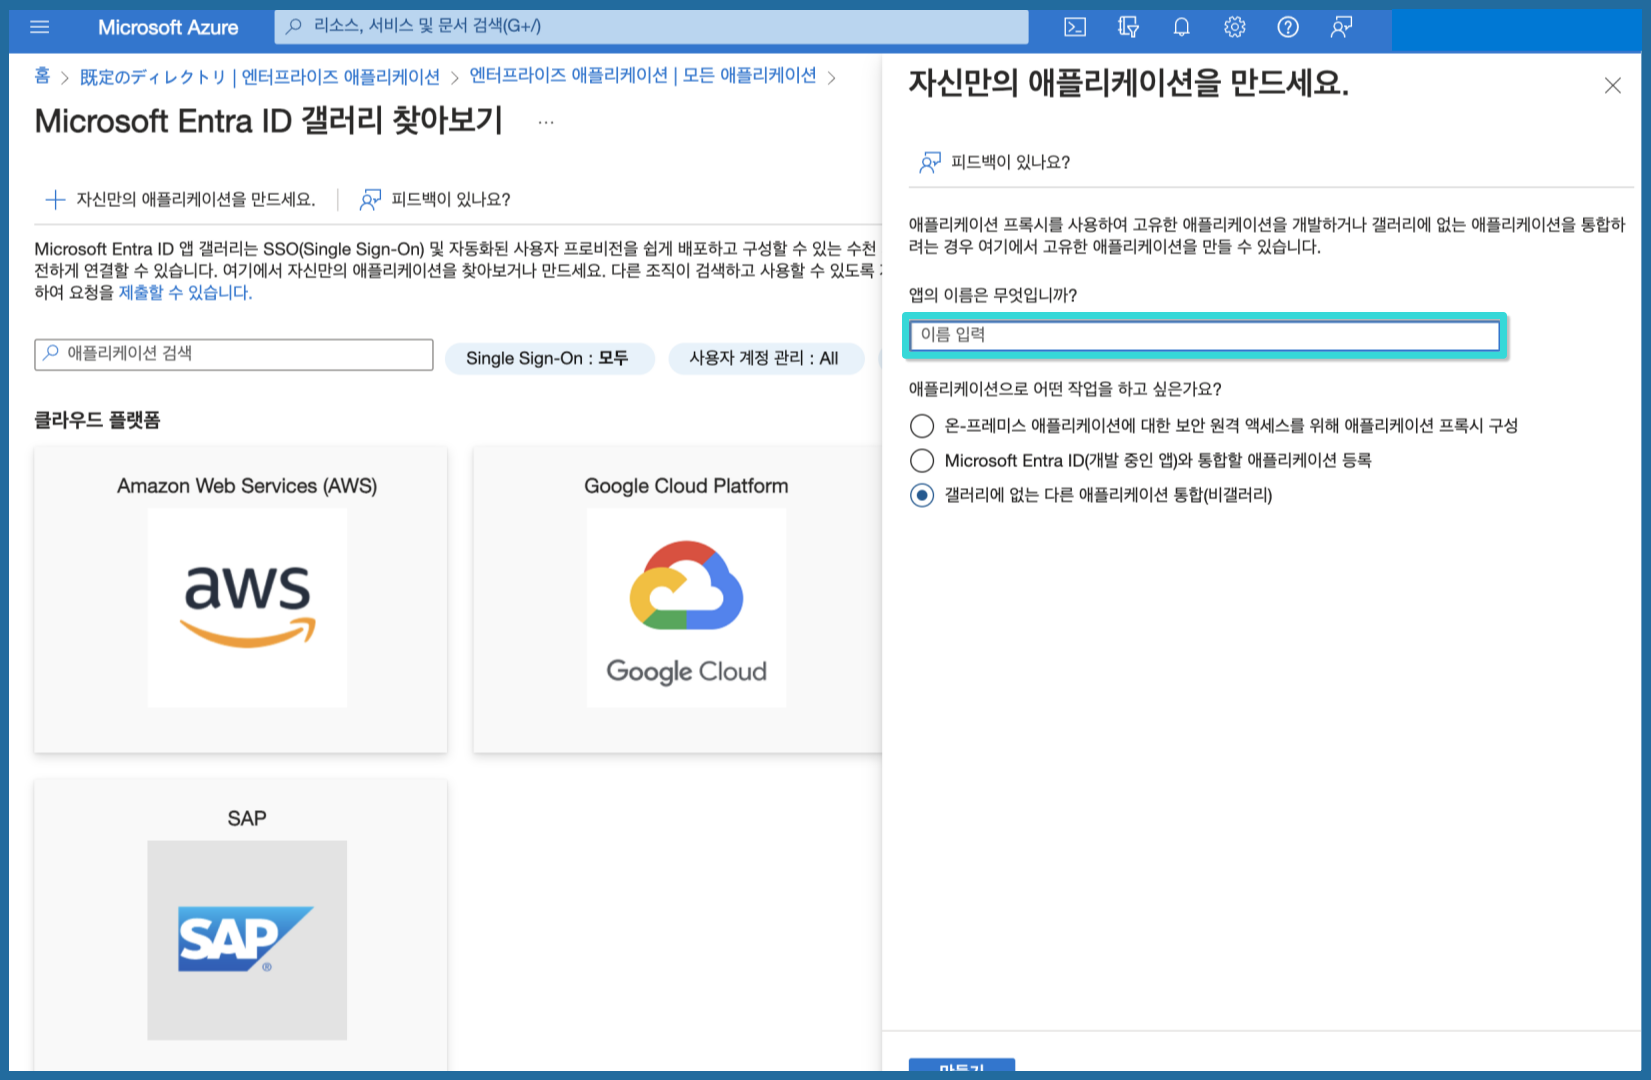Screen dimensions: 1651x1080
Task: Click the feedback icon in side panel
Action: (930, 162)
